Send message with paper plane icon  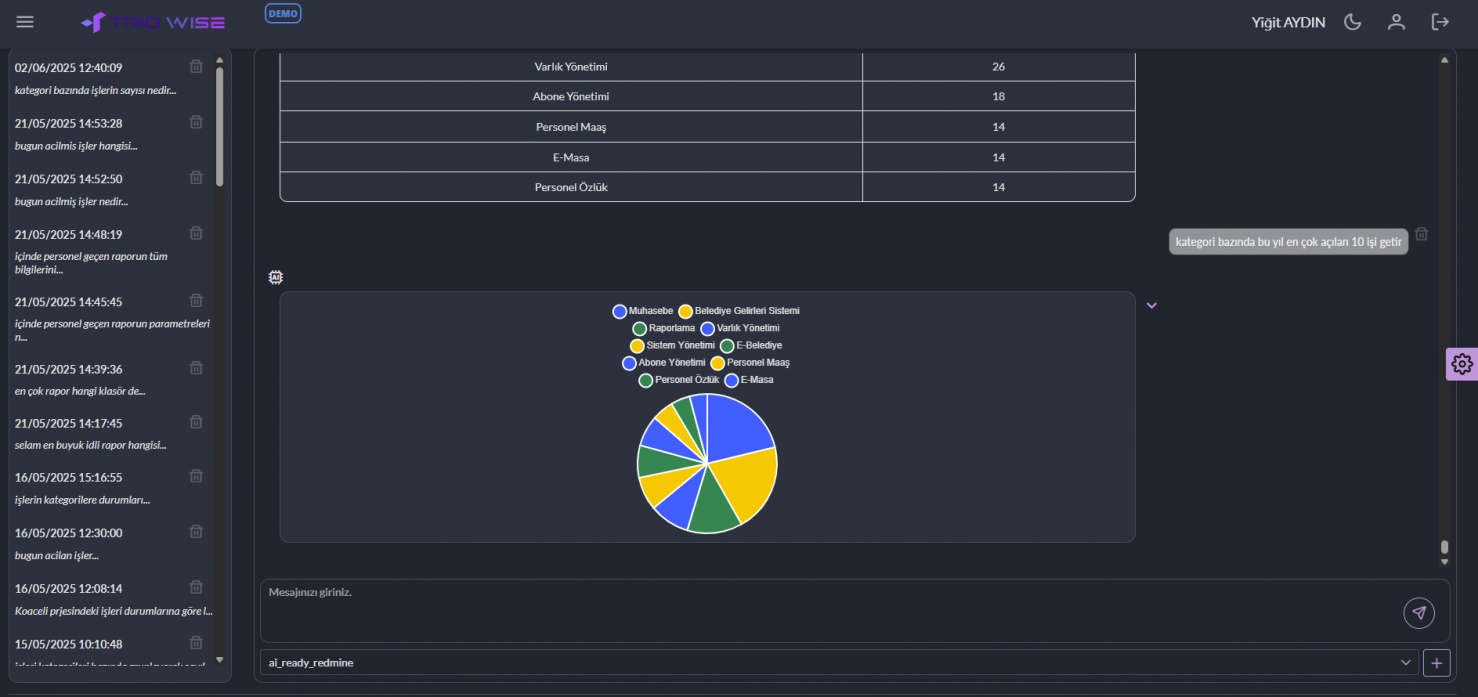[x=1418, y=613]
